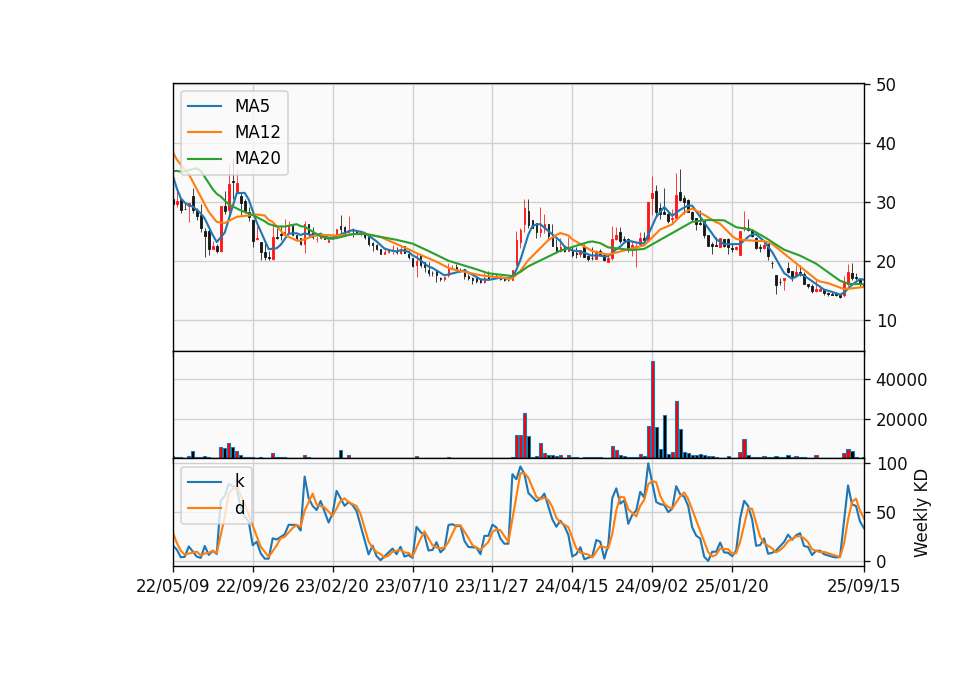Click the 23/07/10 date axis label

click(x=411, y=586)
